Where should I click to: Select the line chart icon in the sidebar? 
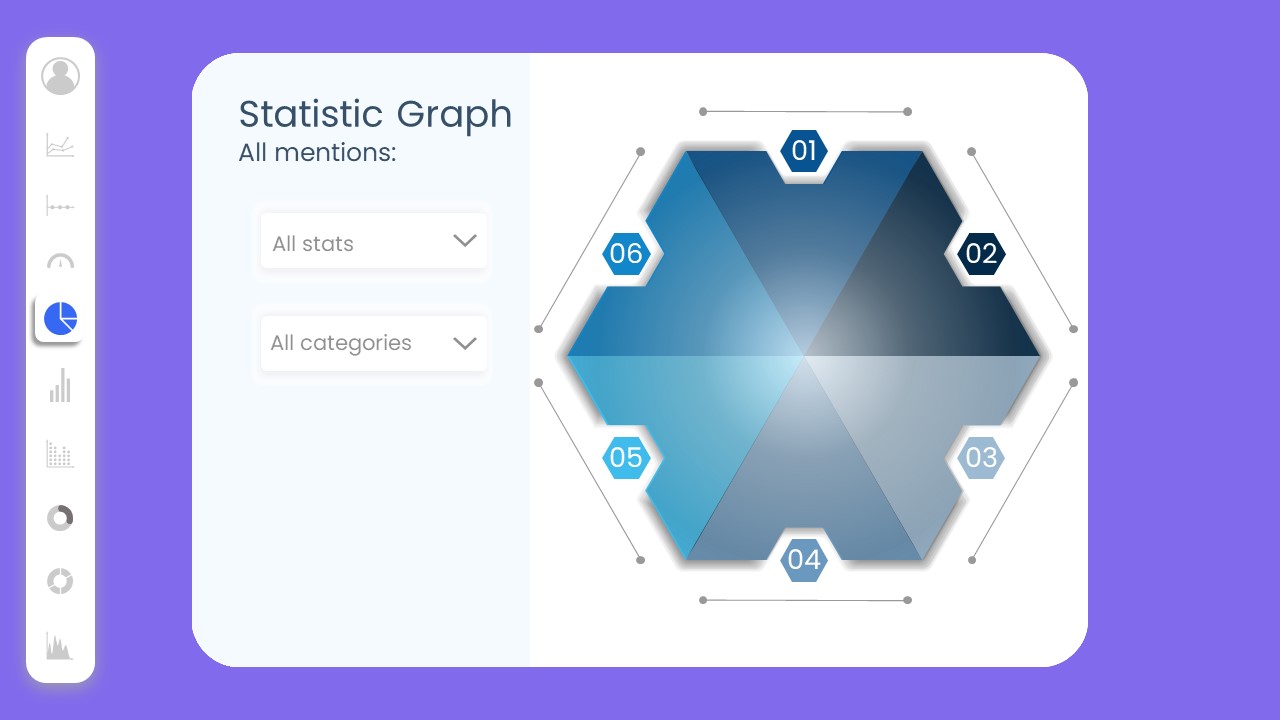click(60, 144)
